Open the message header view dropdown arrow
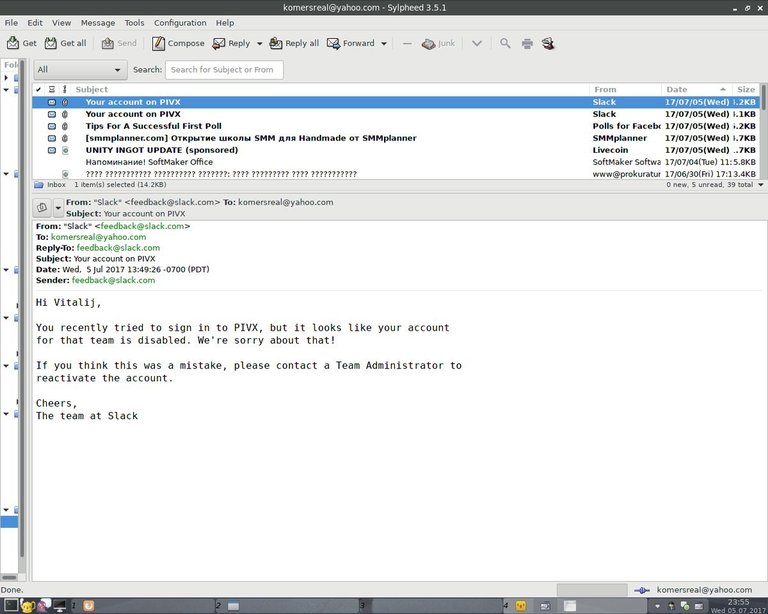768x614 pixels. coord(58,208)
